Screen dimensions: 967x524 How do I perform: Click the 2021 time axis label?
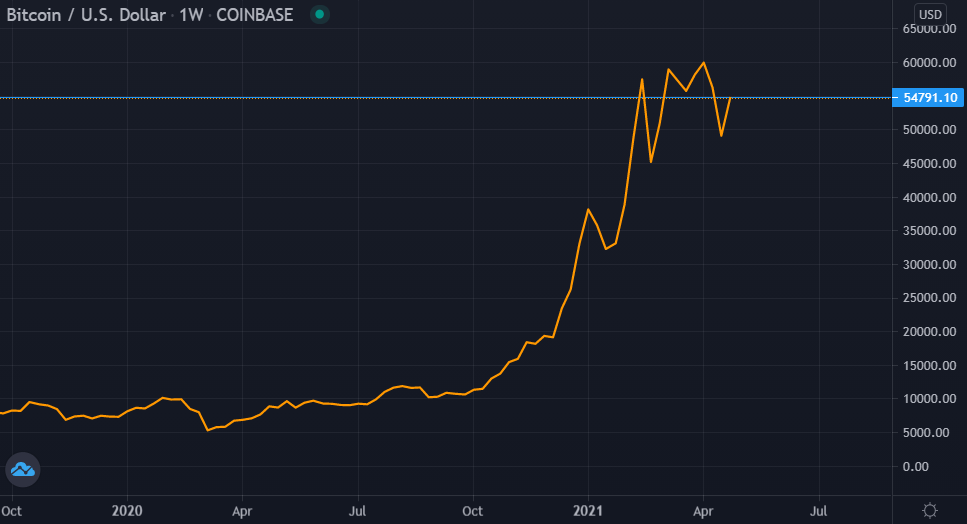click(588, 511)
